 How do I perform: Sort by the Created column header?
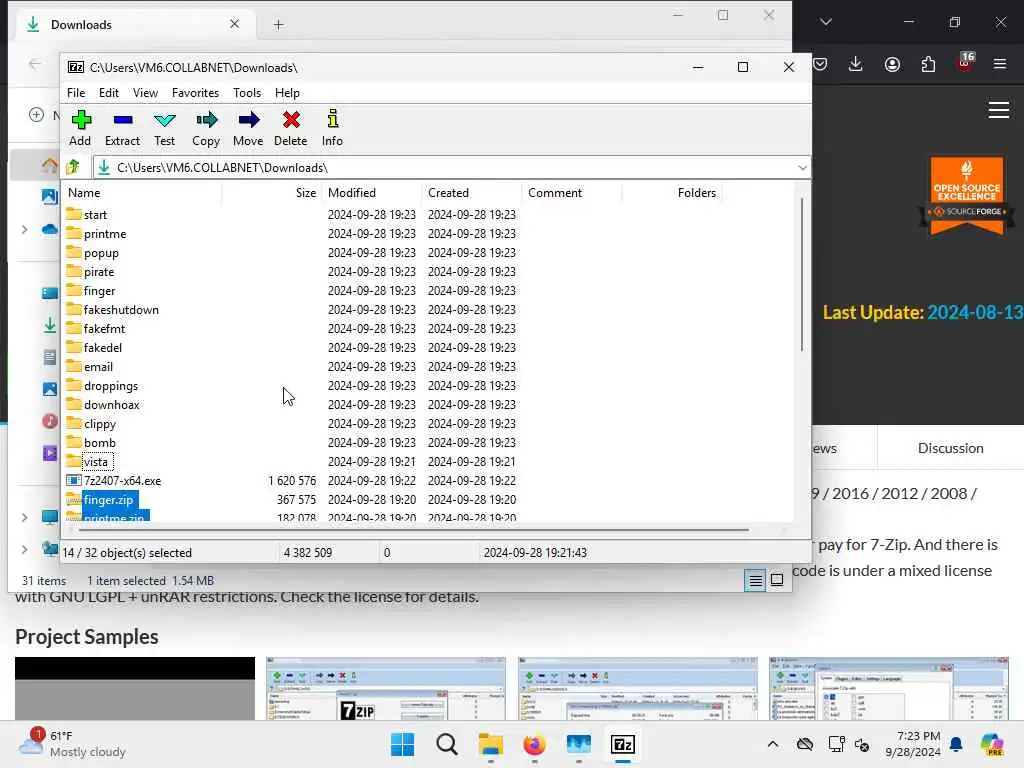[472, 193]
